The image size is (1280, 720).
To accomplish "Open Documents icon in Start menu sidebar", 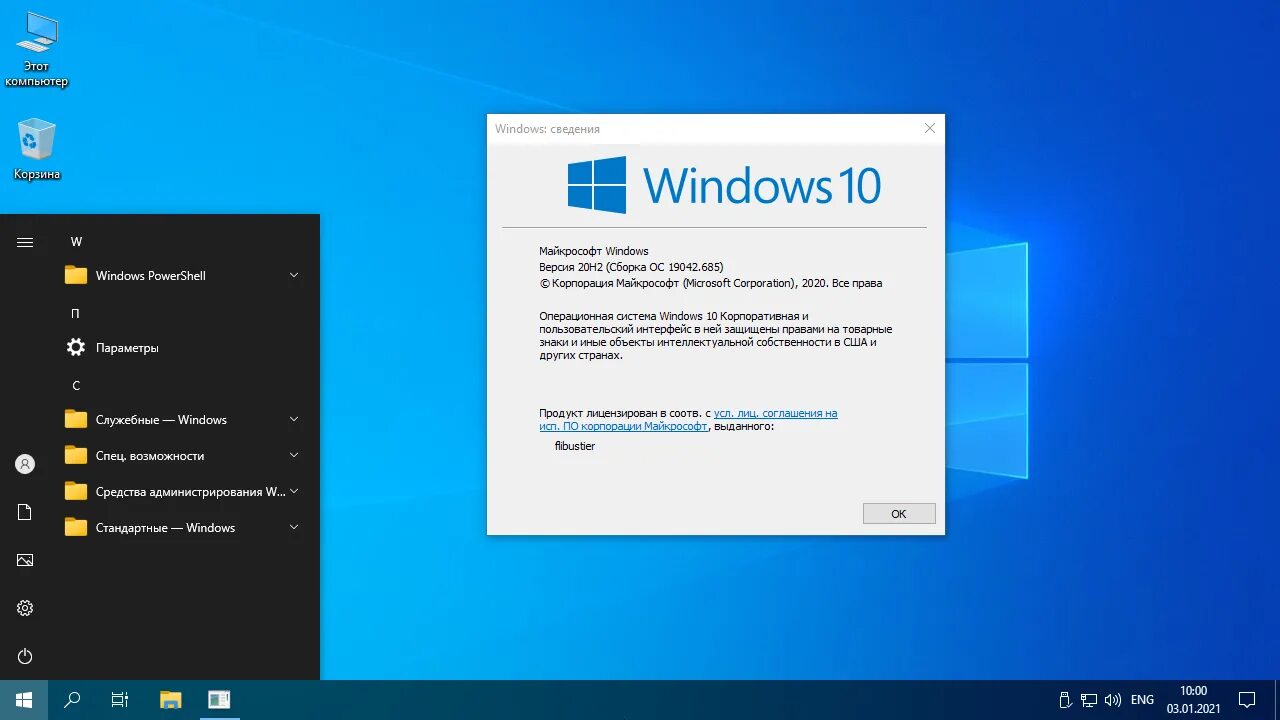I will point(25,512).
